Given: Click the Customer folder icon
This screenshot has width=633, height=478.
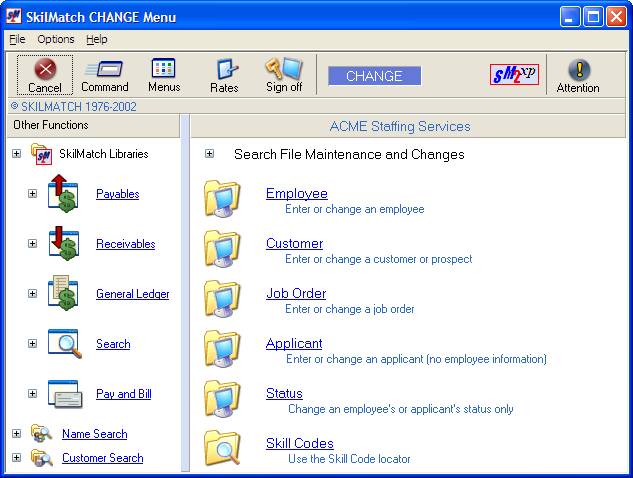Looking at the screenshot, I should (222, 249).
